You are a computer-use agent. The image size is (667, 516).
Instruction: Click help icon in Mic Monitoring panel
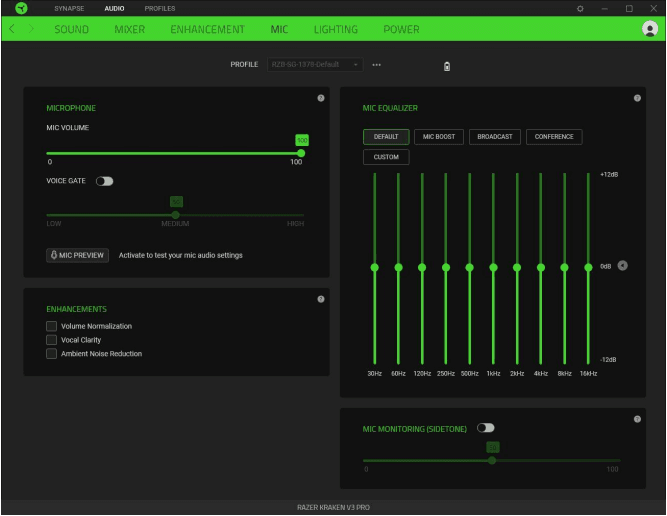[x=637, y=419]
